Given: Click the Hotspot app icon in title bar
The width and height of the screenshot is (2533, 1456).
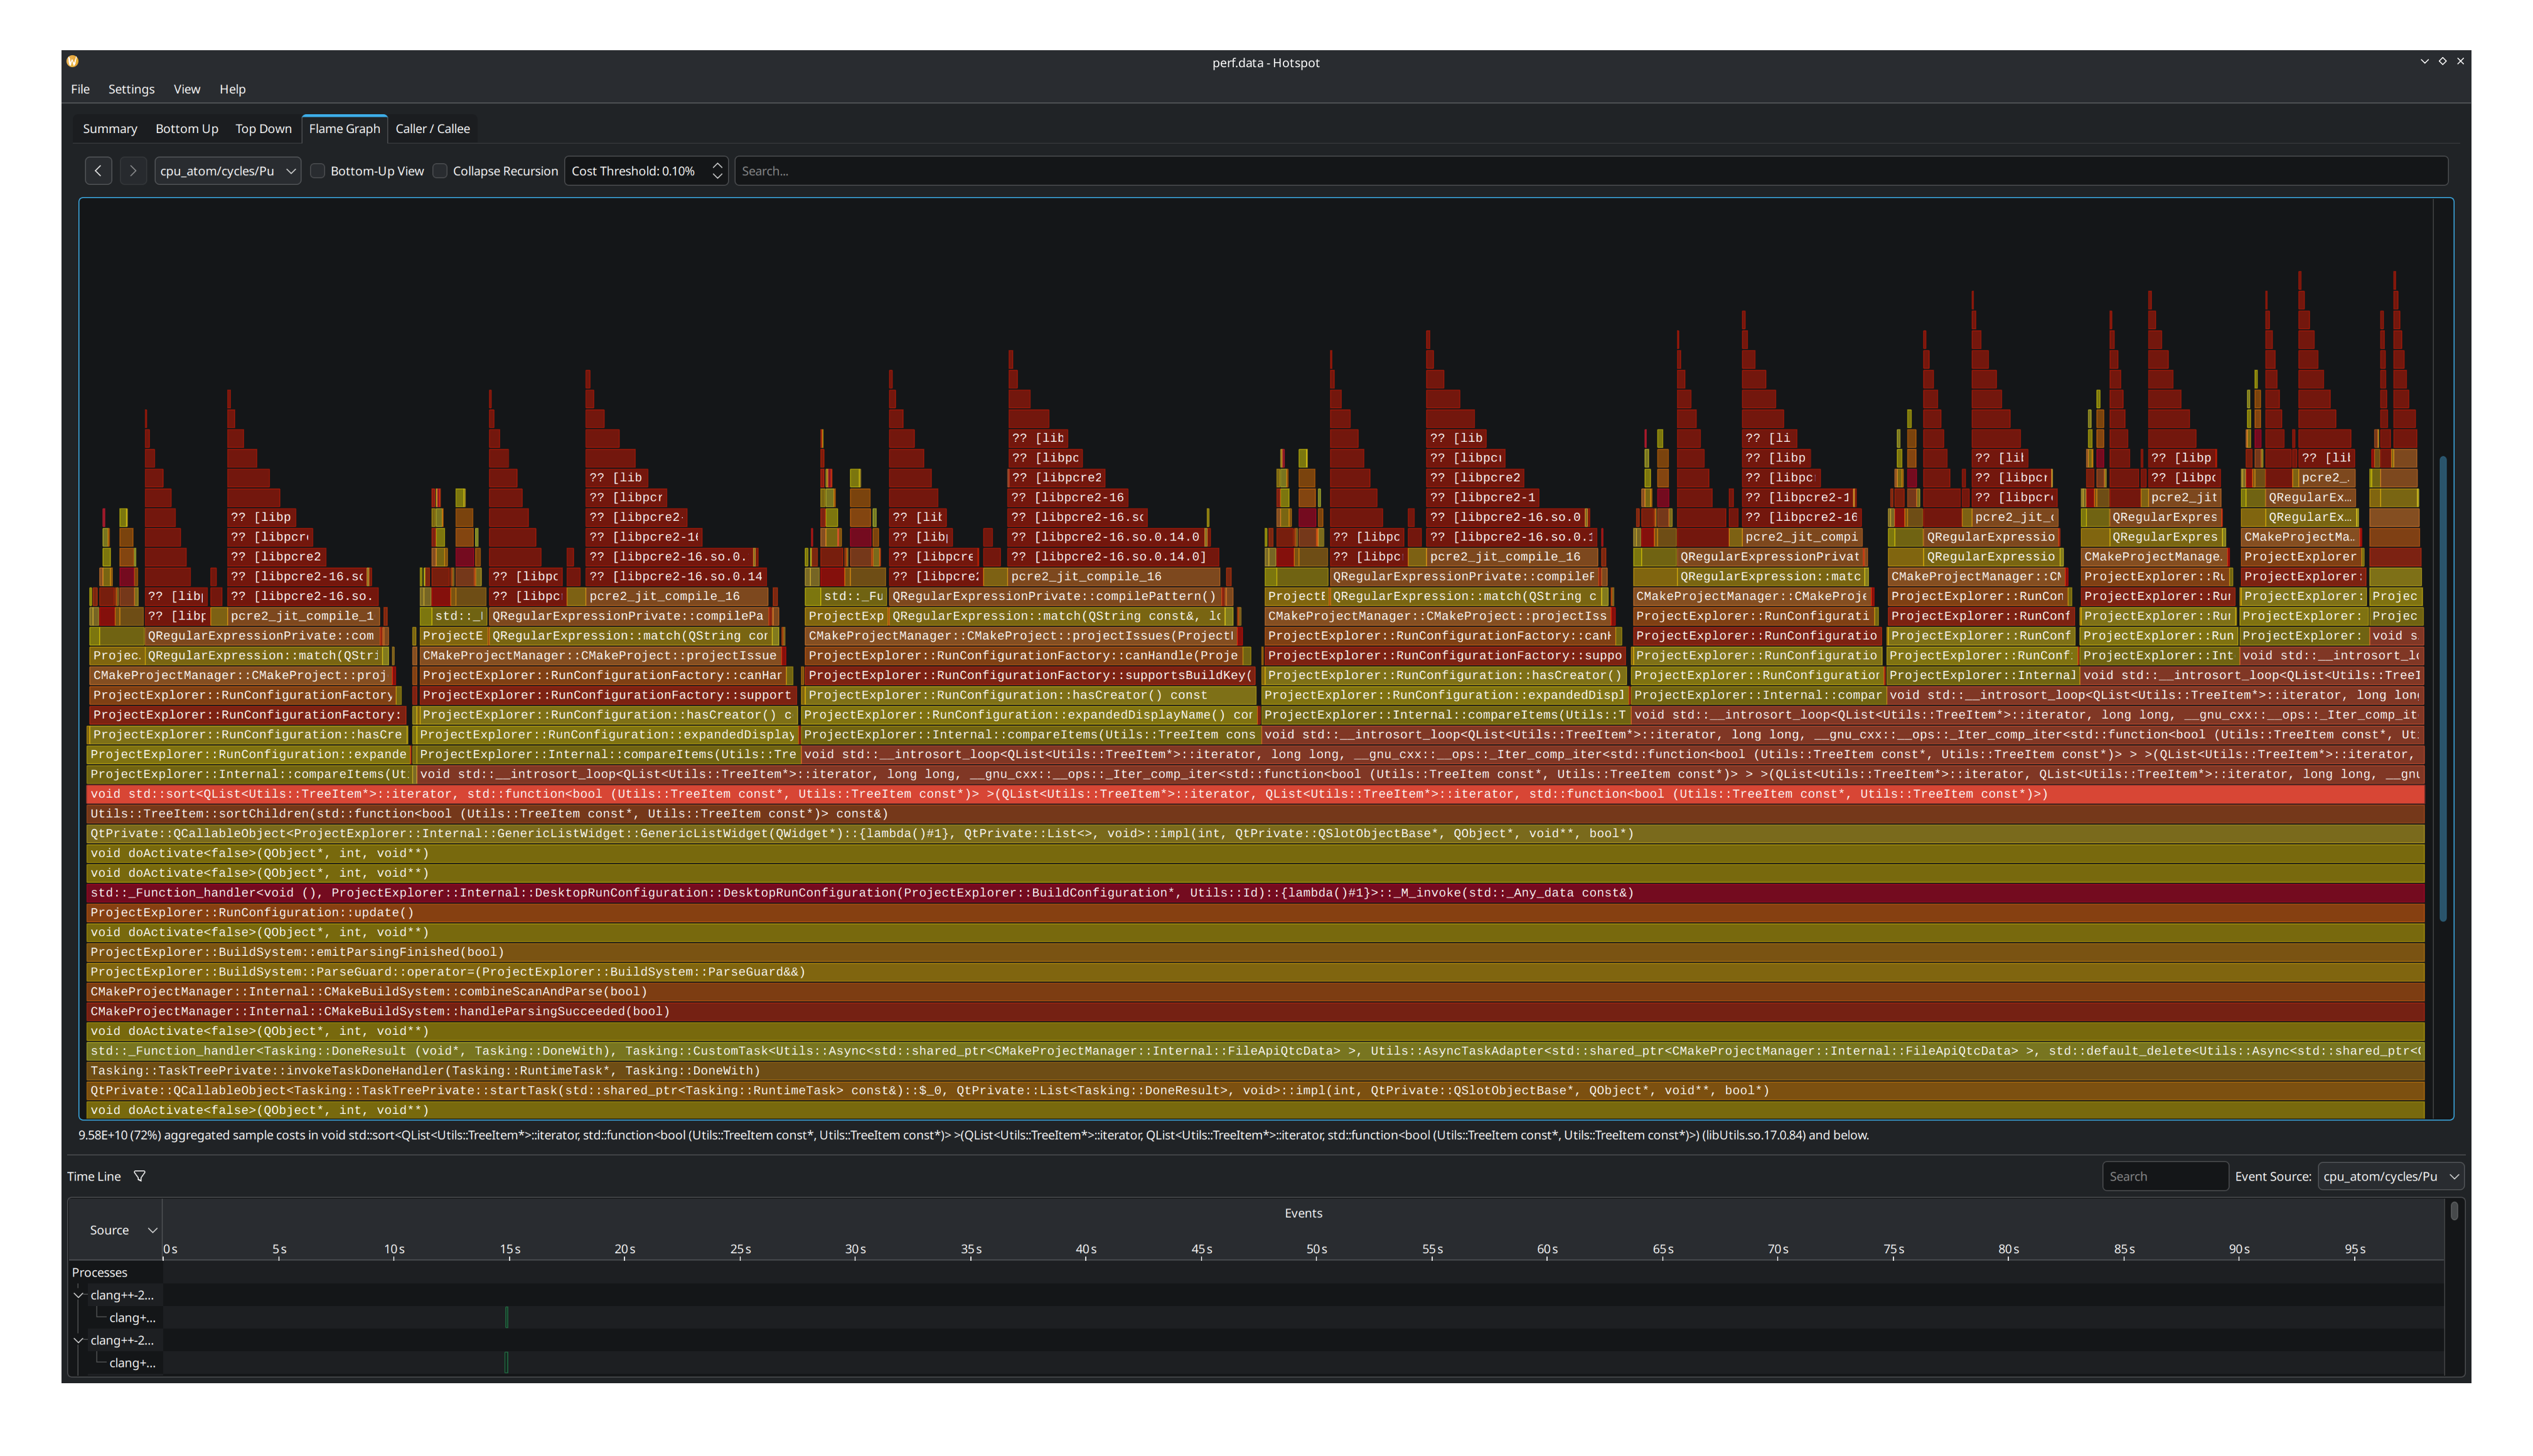Looking at the screenshot, I should pos(73,62).
